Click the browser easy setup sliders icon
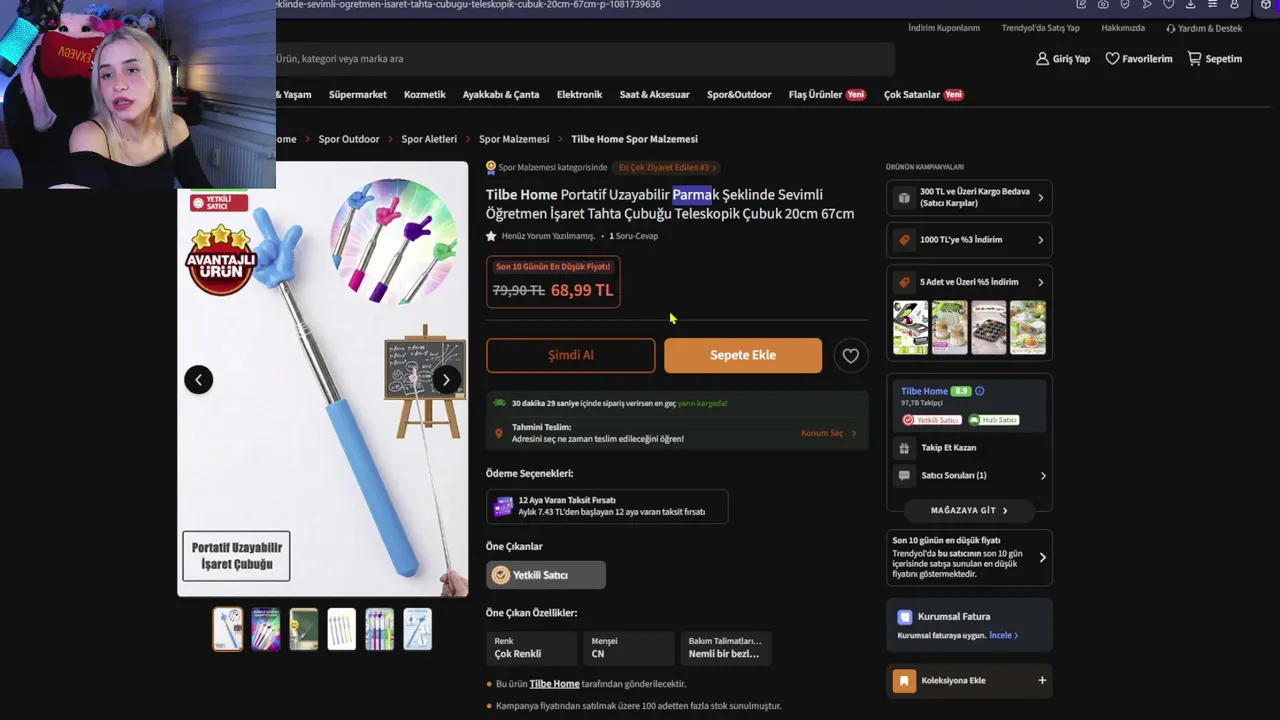 click(x=1212, y=5)
